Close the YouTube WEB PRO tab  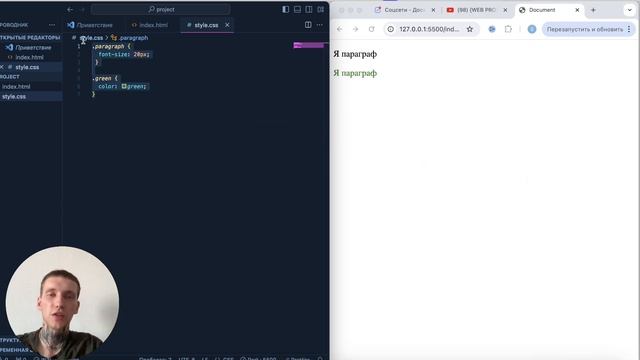point(505,10)
